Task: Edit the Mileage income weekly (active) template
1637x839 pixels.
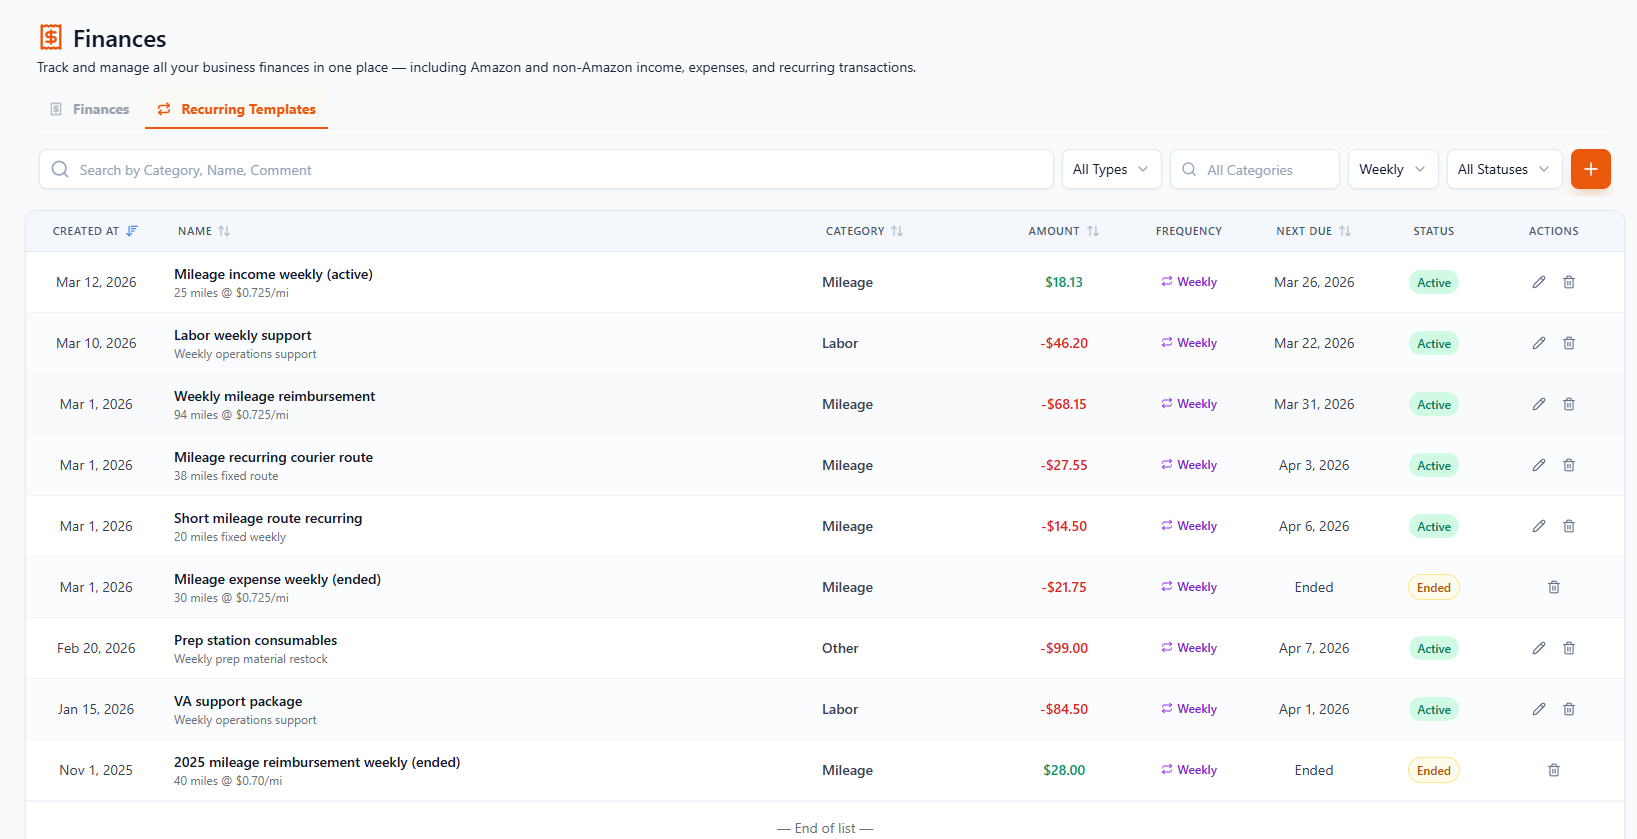Action: [1539, 282]
